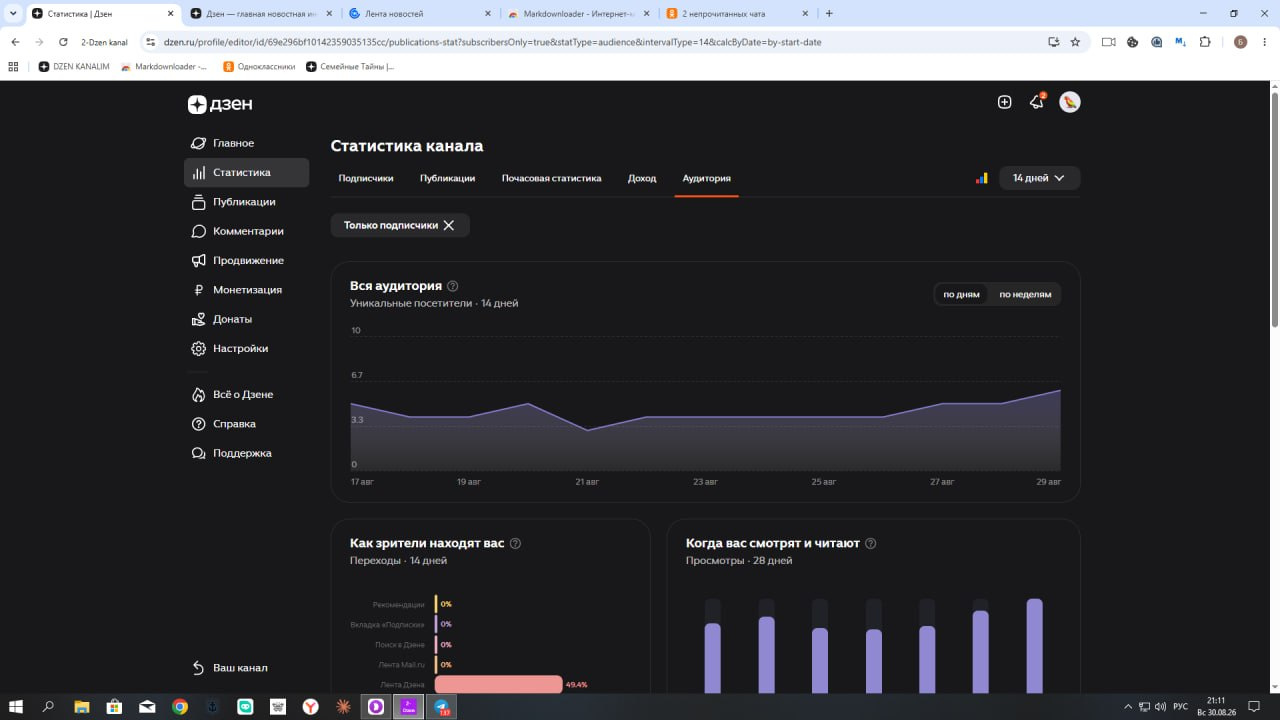Click the Dzen logo
This screenshot has height=720, width=1280.
pos(220,104)
